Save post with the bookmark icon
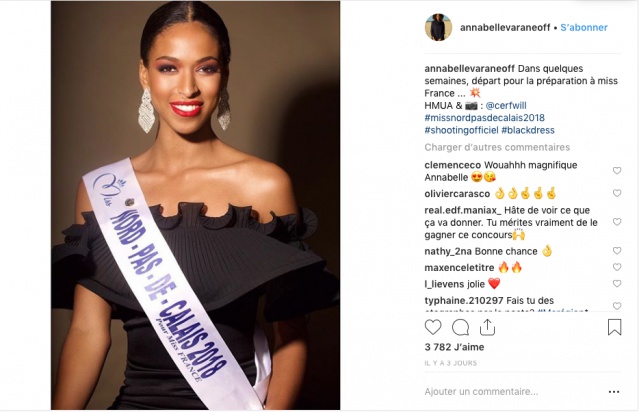The height and width of the screenshot is (412, 639). [x=615, y=327]
